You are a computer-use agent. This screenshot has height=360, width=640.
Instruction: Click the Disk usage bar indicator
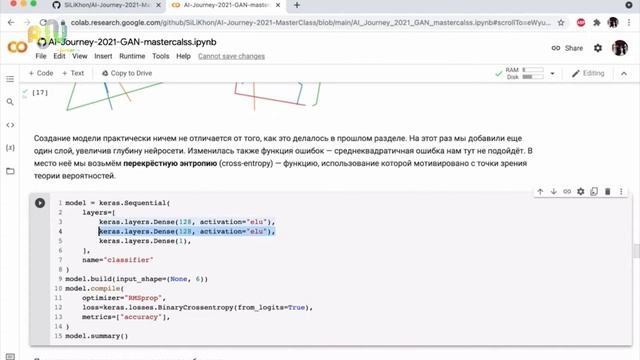[x=533, y=77]
